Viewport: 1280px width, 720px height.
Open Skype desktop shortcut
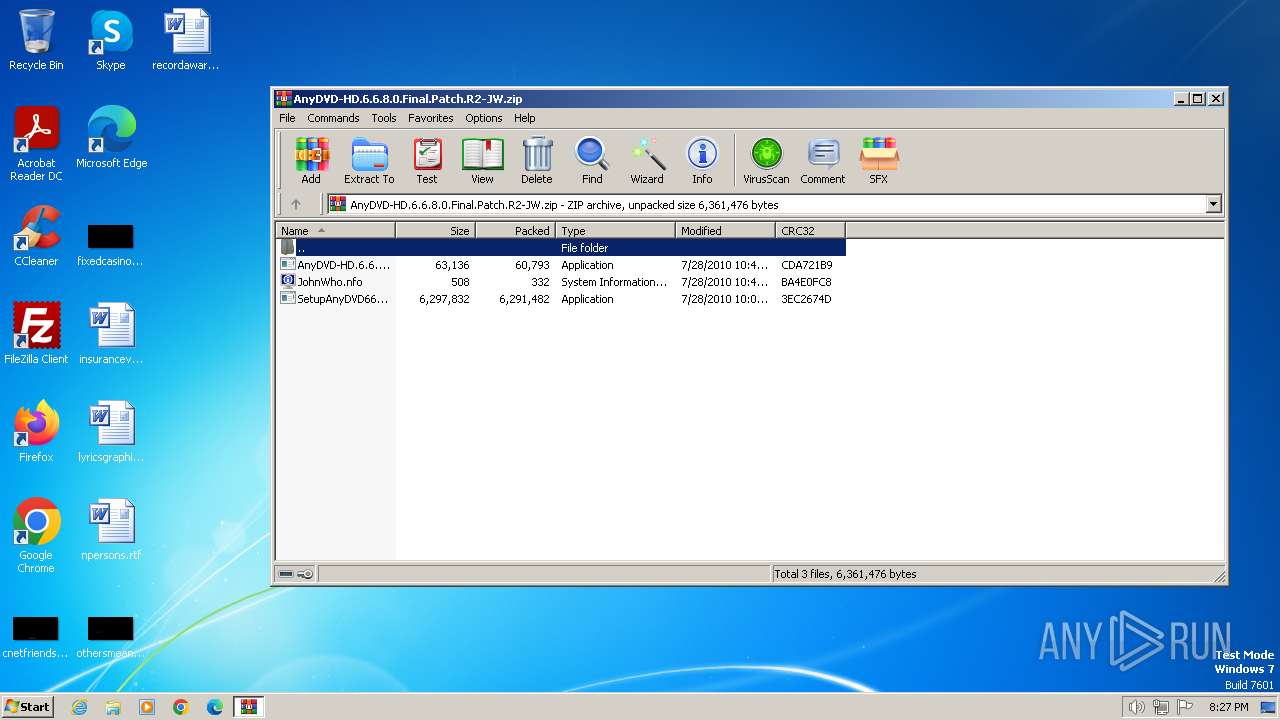tap(110, 40)
